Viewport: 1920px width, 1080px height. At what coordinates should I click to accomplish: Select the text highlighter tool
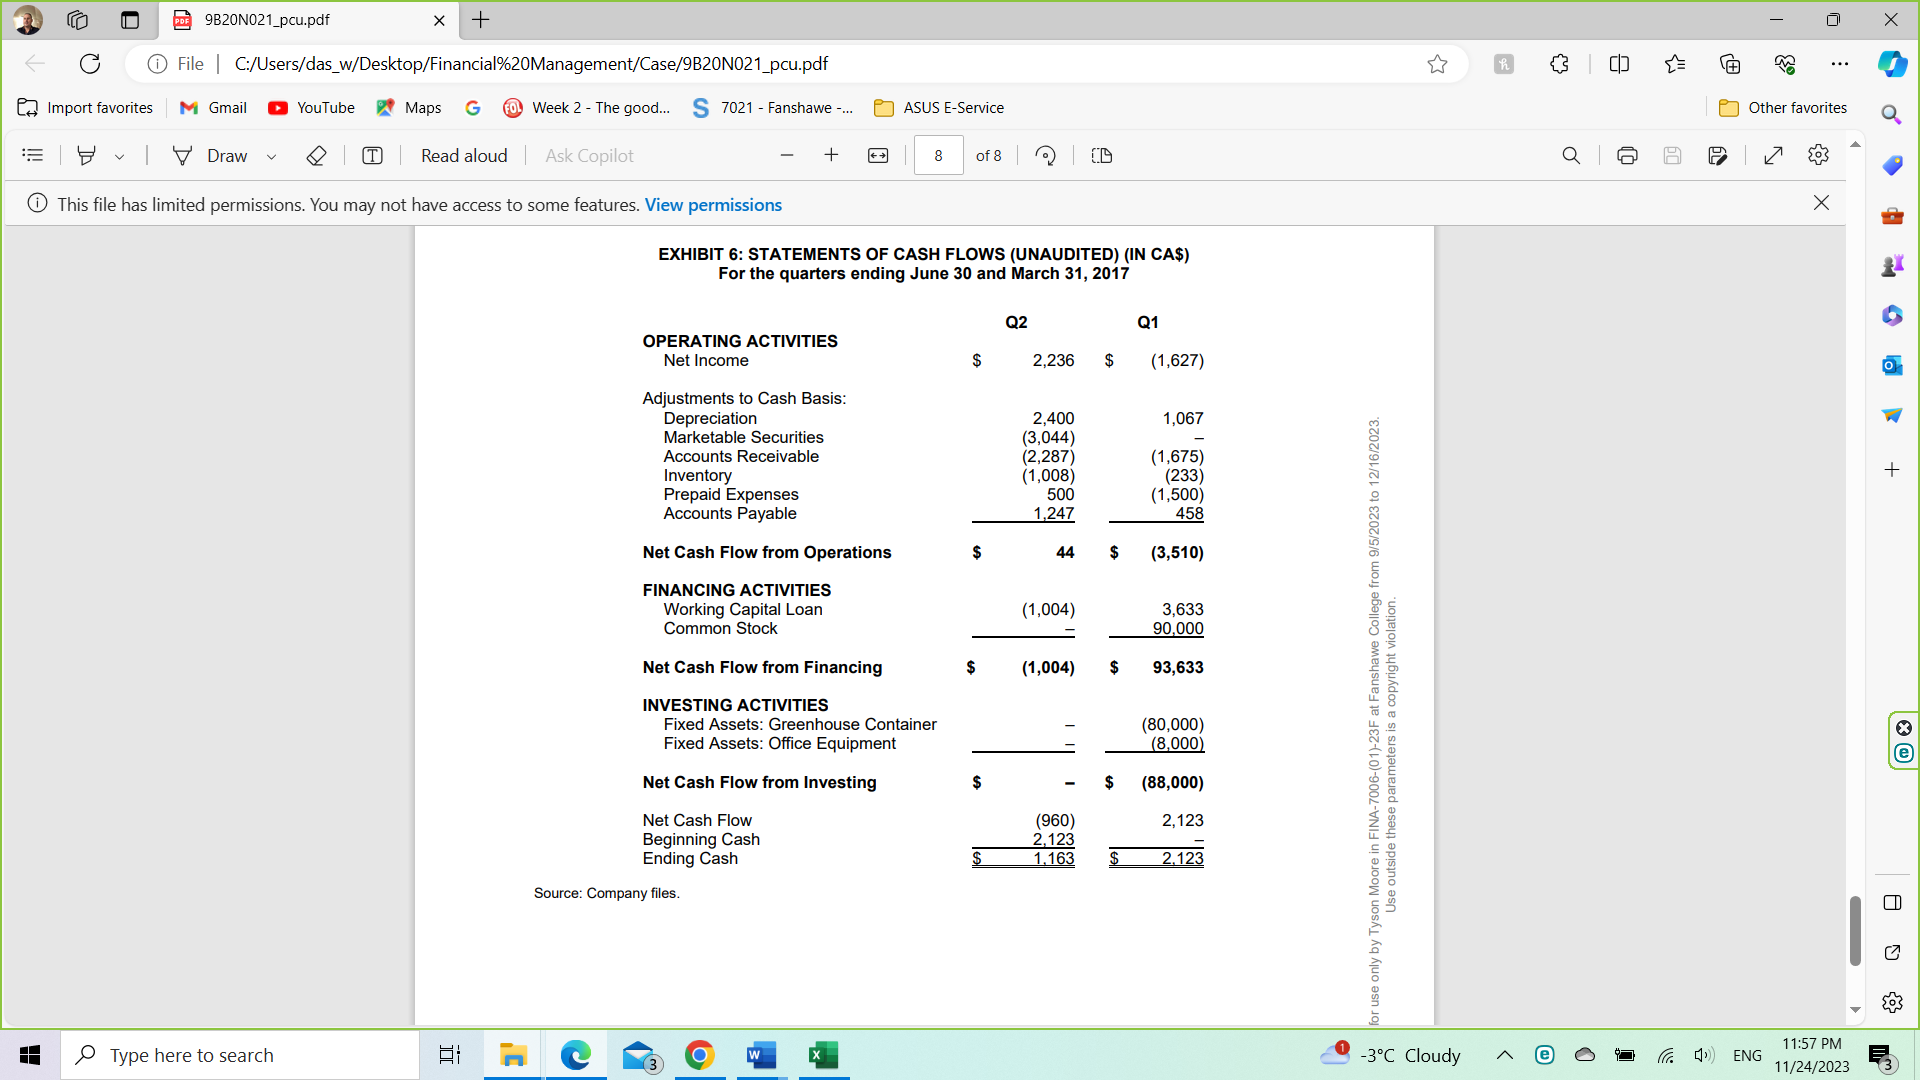[88, 155]
